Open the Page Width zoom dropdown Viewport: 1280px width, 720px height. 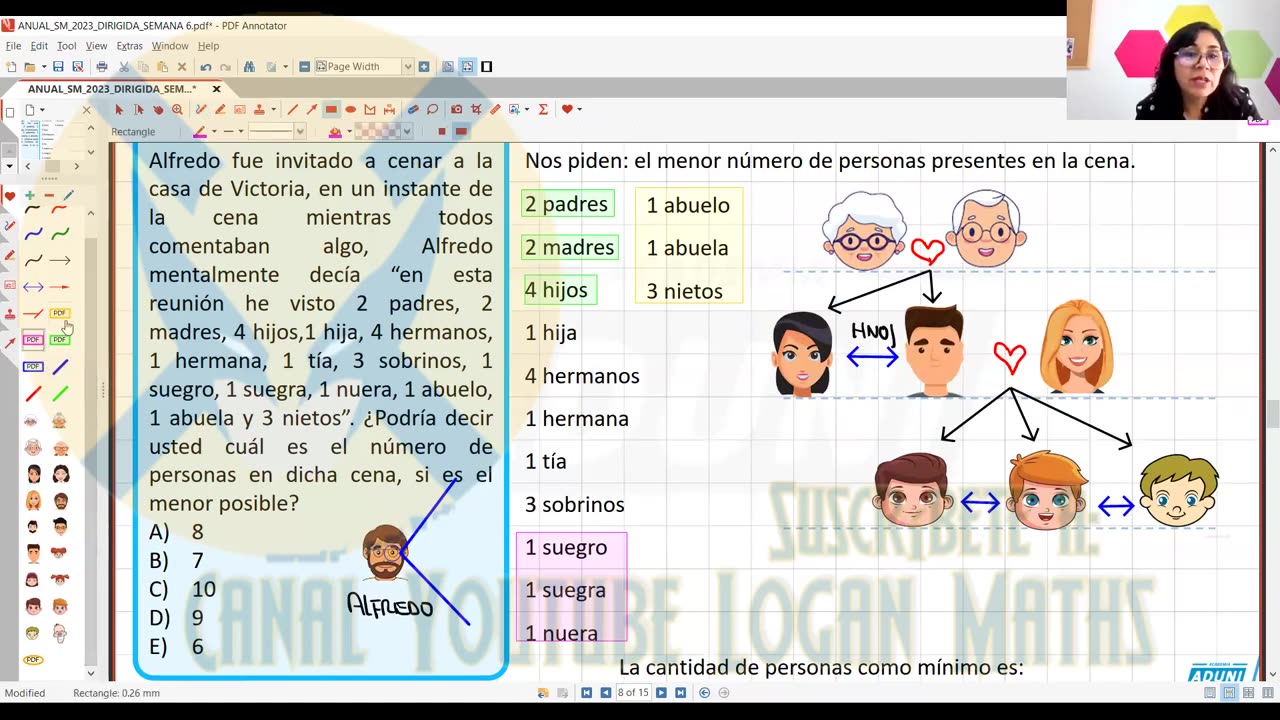(407, 66)
